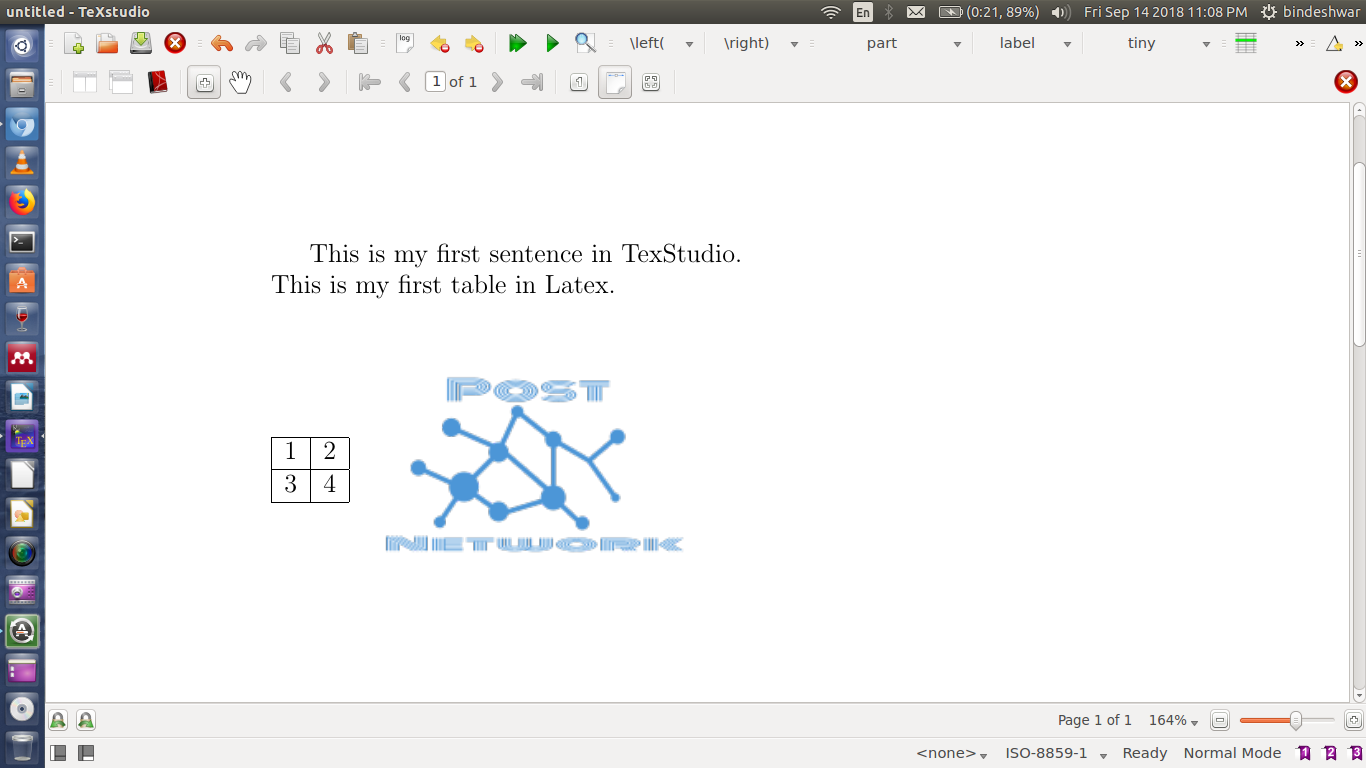Toggle fit-to-width view mode

pos(615,82)
